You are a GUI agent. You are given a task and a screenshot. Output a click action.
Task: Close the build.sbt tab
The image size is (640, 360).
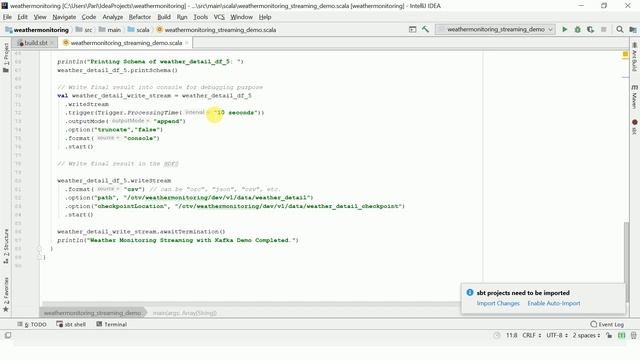point(52,42)
